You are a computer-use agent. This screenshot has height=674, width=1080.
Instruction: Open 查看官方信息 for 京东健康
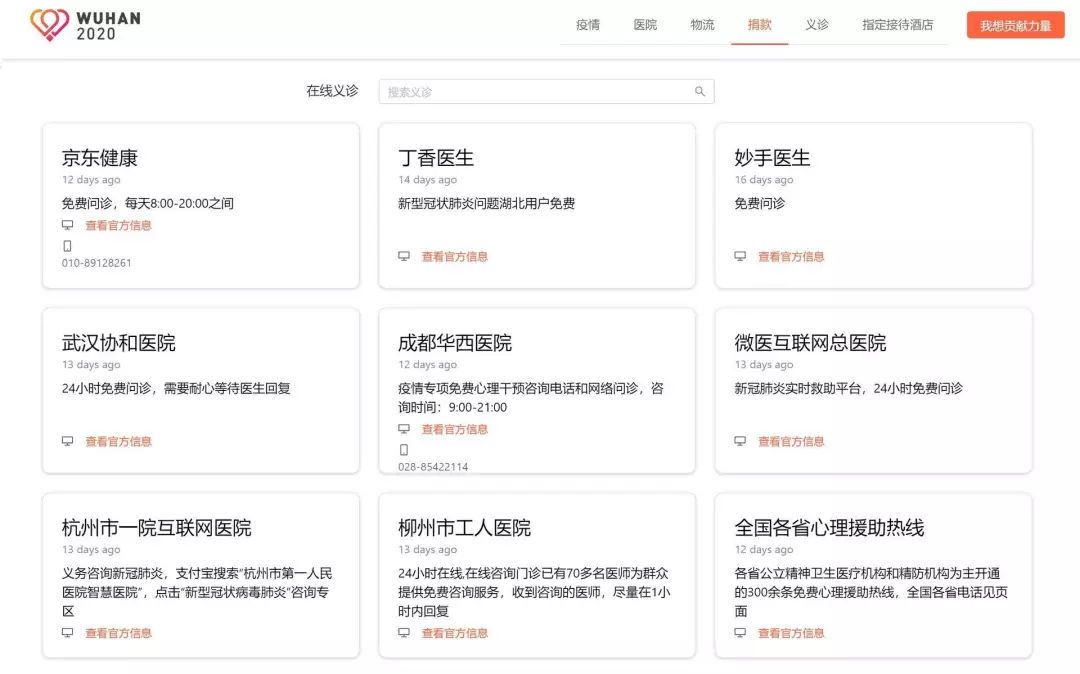coord(119,225)
